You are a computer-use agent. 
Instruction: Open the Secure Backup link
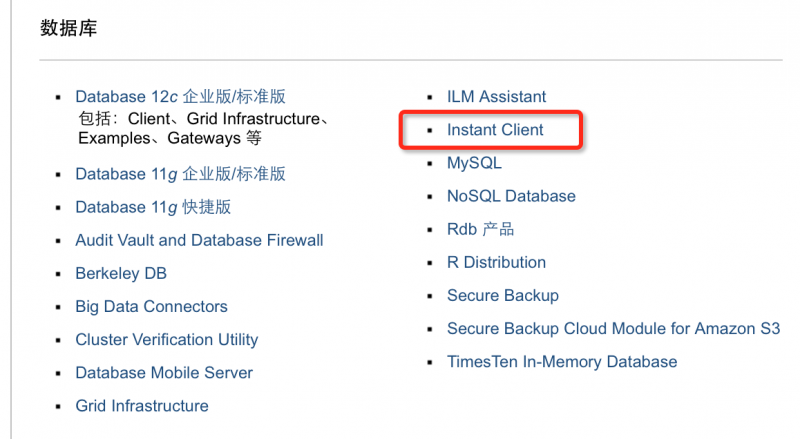[x=502, y=295]
